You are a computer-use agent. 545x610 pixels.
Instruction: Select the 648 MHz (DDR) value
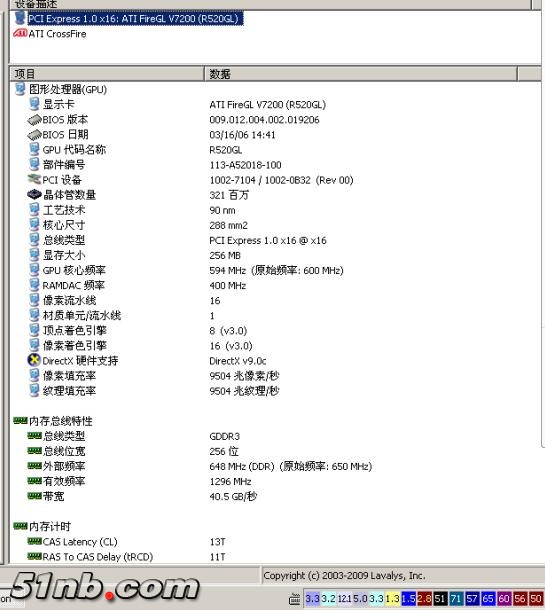coord(291,466)
